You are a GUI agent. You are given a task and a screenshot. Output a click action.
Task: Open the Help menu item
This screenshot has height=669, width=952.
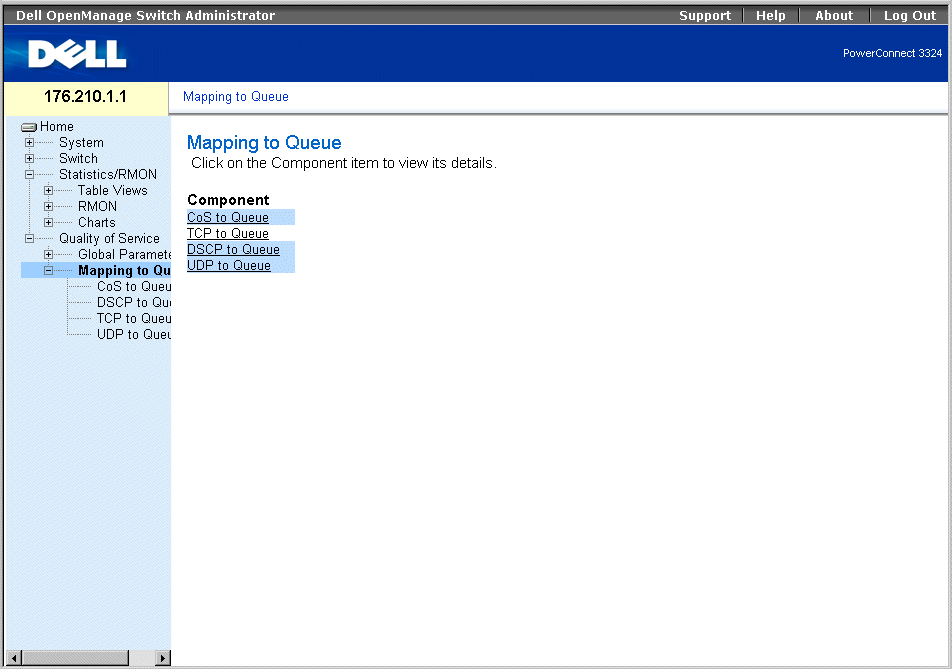770,16
